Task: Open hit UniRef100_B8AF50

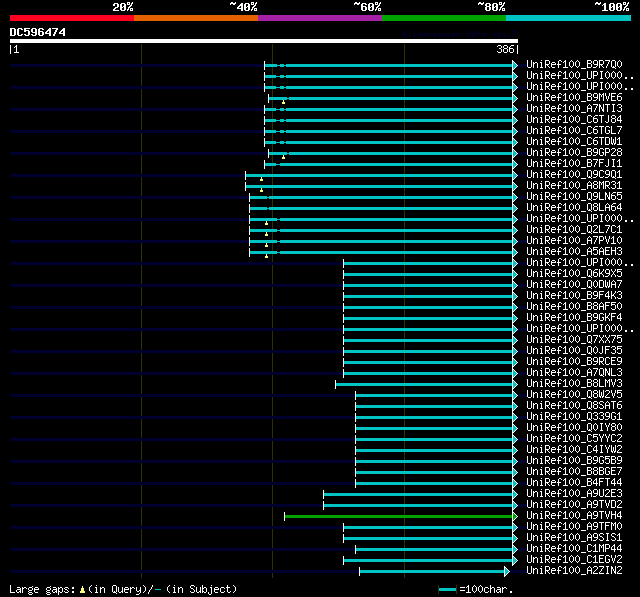Action: point(574,307)
